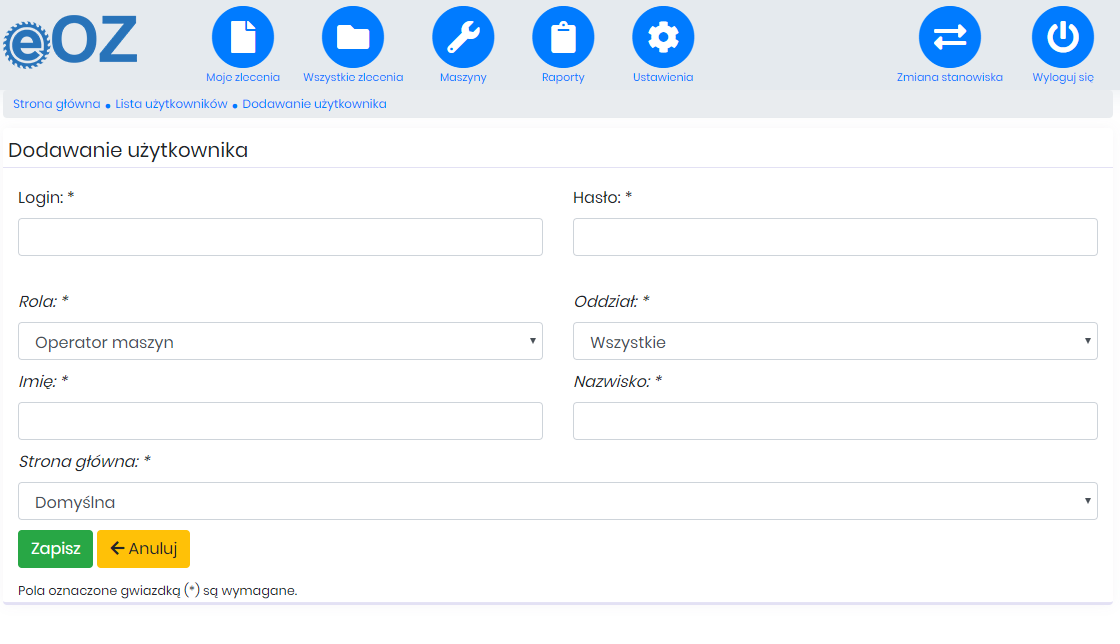1120x644 pixels.
Task: Focus the Hasło input field
Action: pyautogui.click(x=835, y=237)
